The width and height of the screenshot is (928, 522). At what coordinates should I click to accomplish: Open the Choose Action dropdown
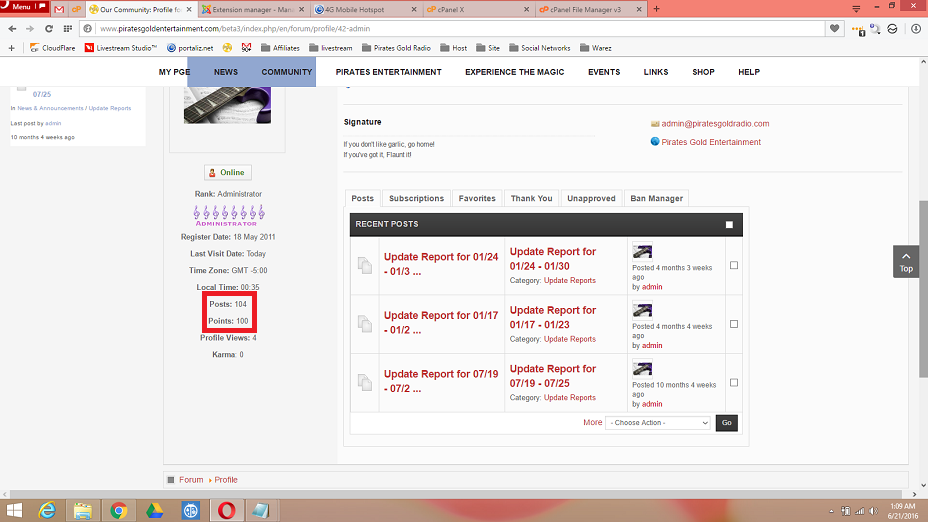tap(657, 423)
